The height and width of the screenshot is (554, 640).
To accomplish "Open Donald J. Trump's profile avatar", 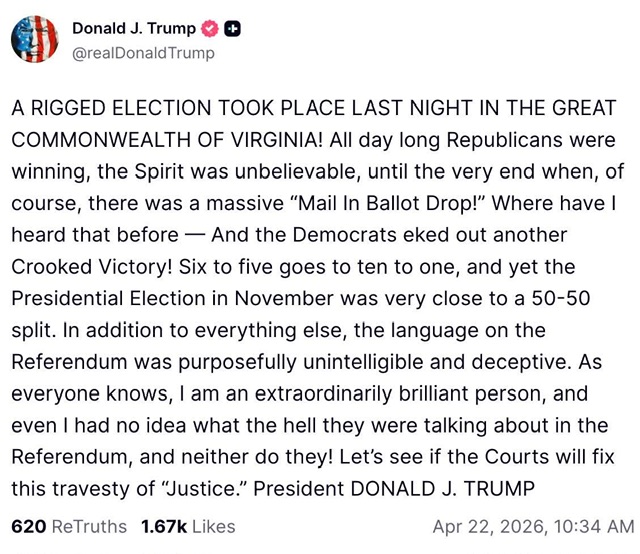I will [x=36, y=39].
